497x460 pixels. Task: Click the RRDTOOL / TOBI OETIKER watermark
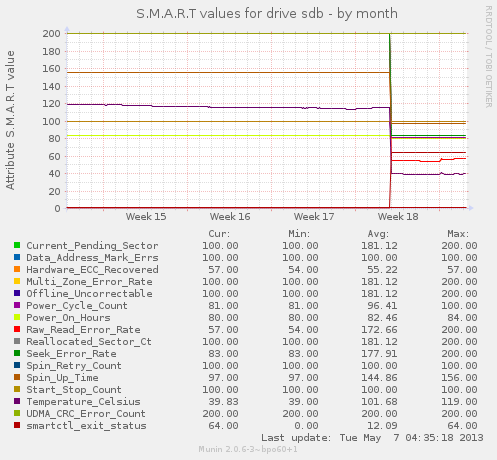click(488, 56)
